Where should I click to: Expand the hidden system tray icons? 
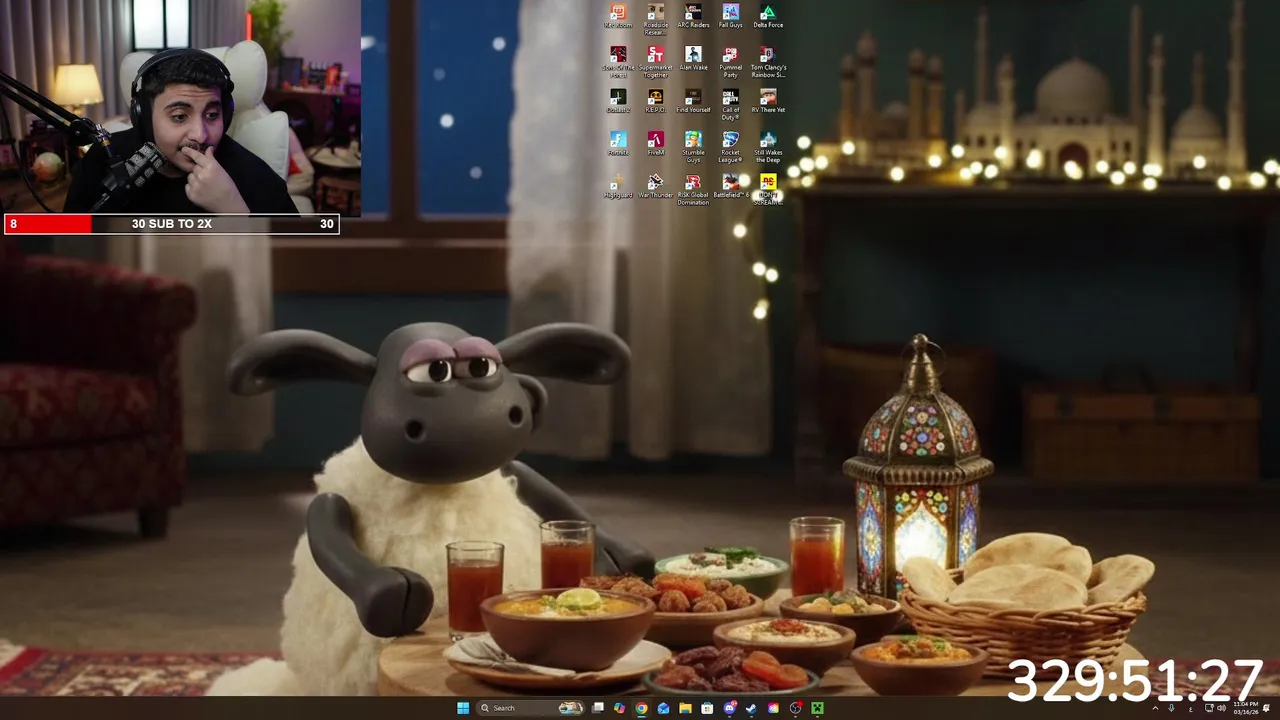(x=1155, y=708)
